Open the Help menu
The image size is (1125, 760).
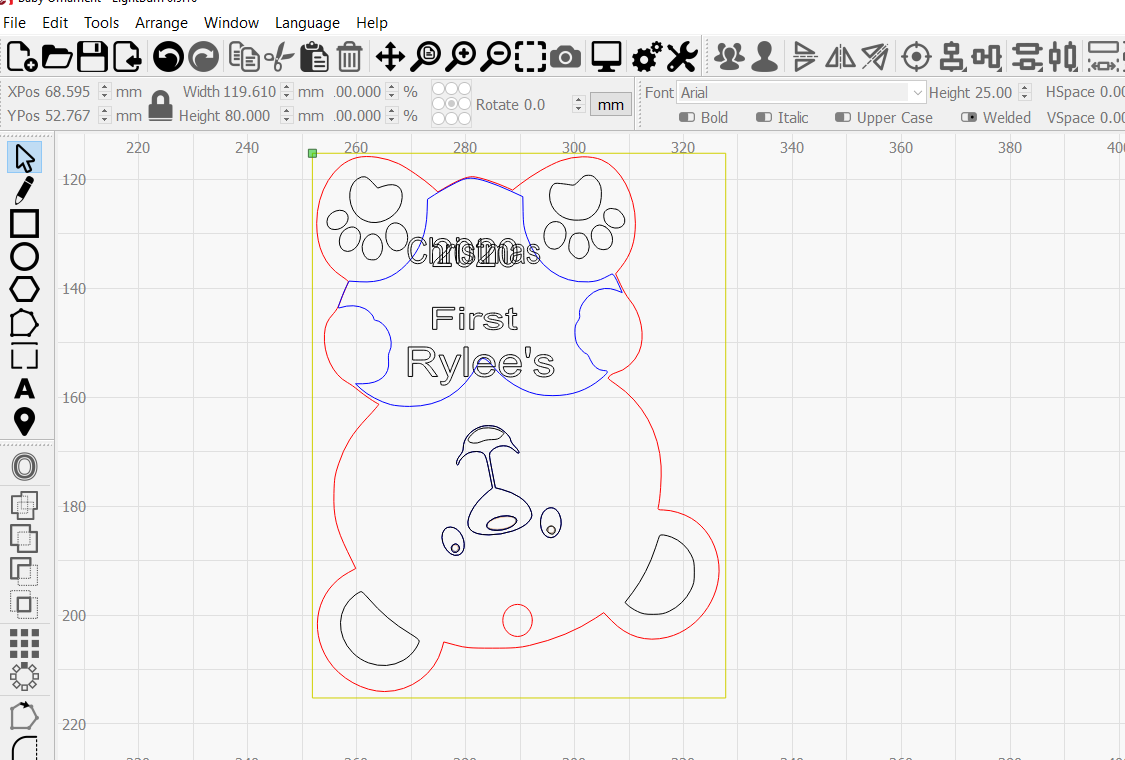coord(372,23)
